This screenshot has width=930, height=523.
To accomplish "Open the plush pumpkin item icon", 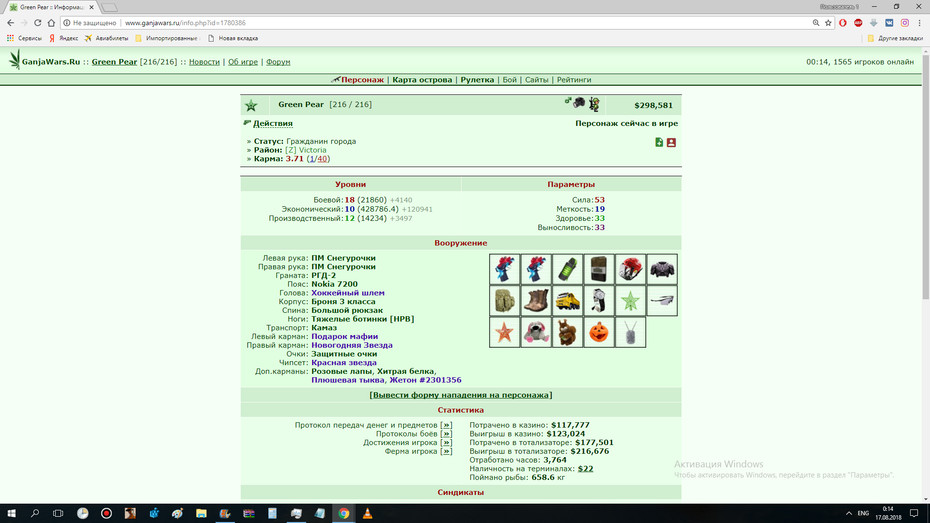I will [x=598, y=332].
